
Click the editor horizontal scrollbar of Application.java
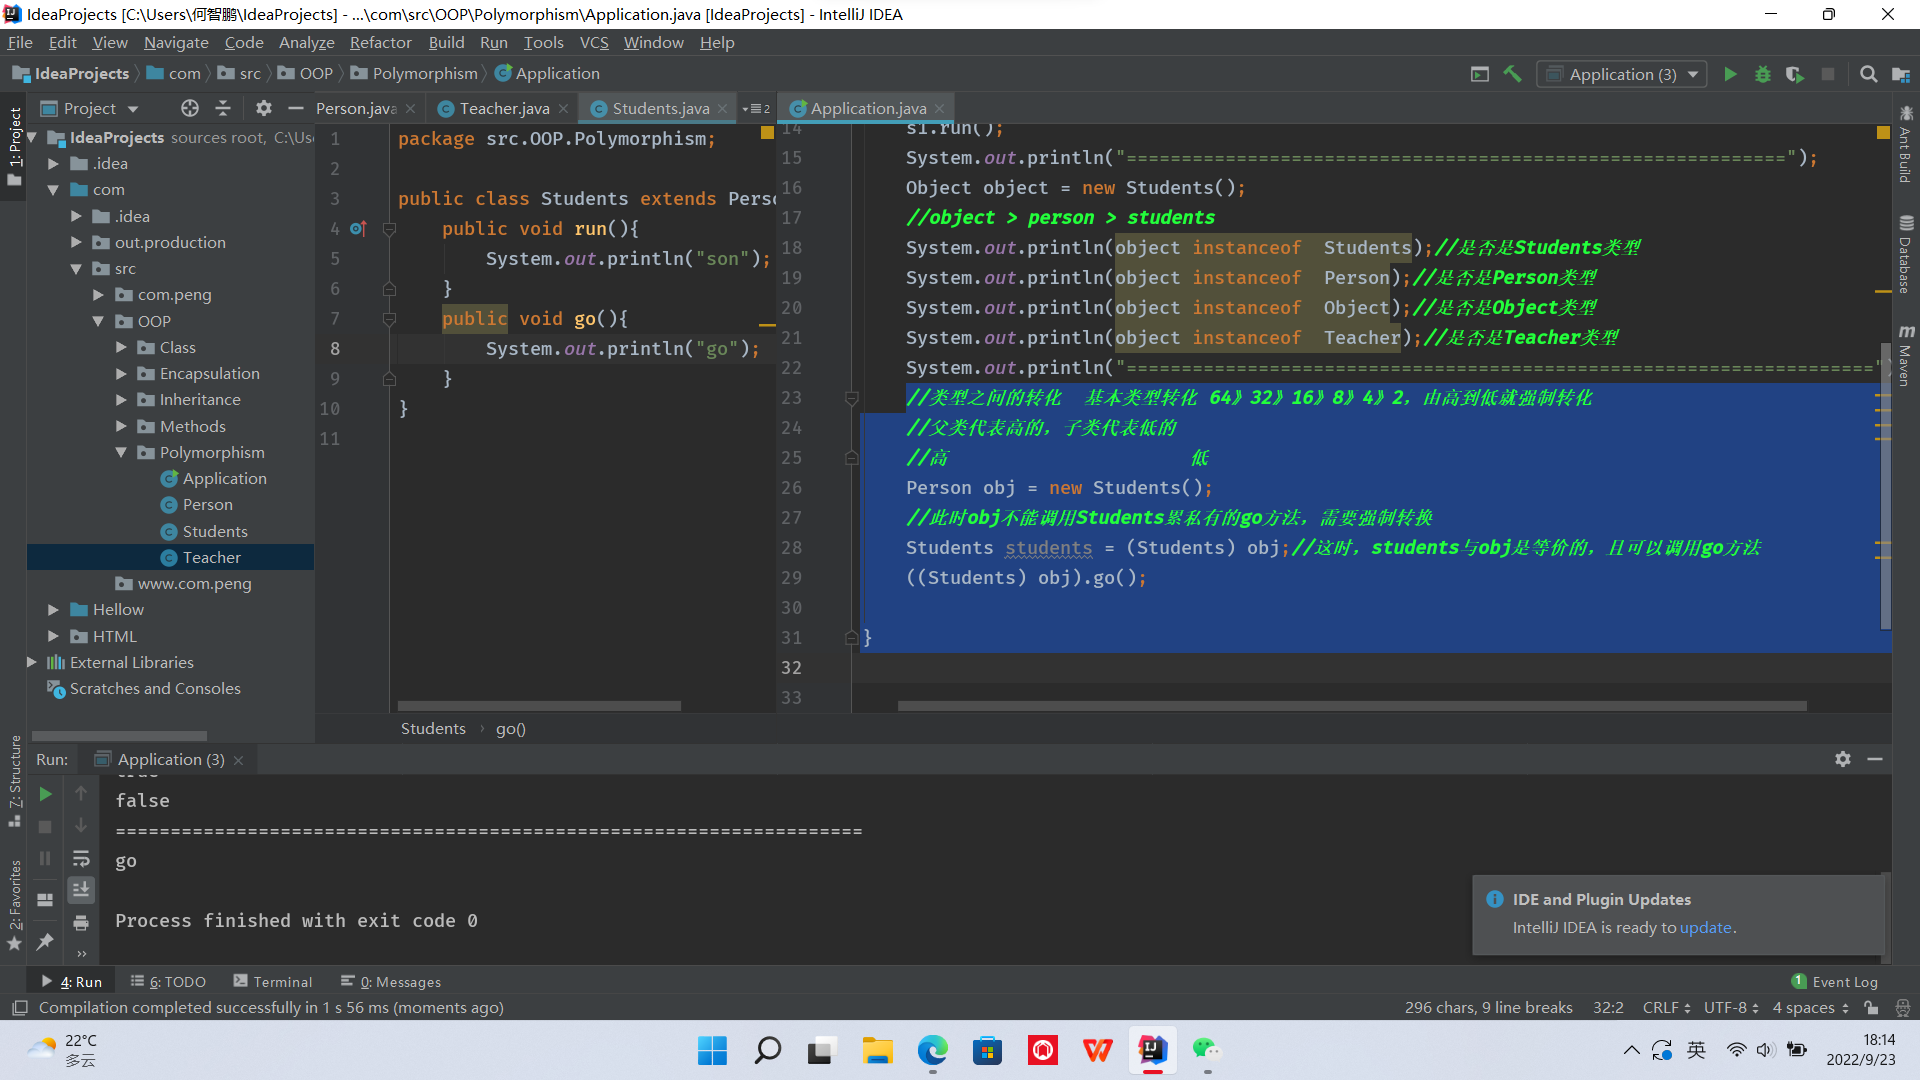tap(1350, 706)
